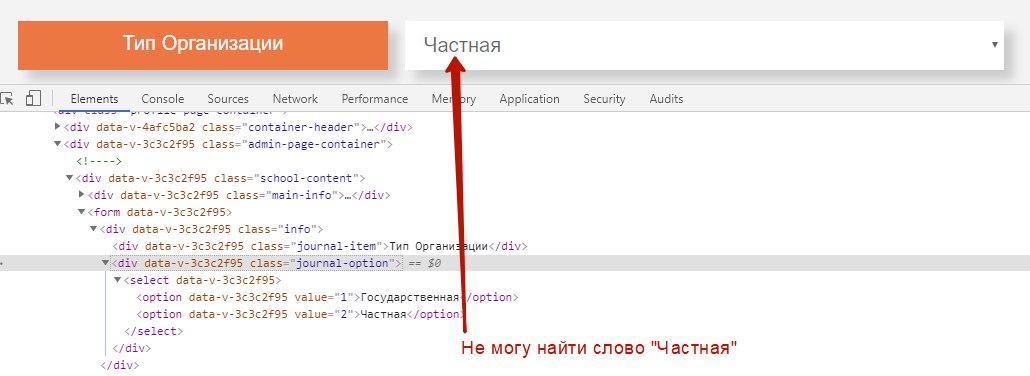Collapse the journal-option div node
Image resolution: width=1030 pixels, height=376 pixels.
pos(106,263)
